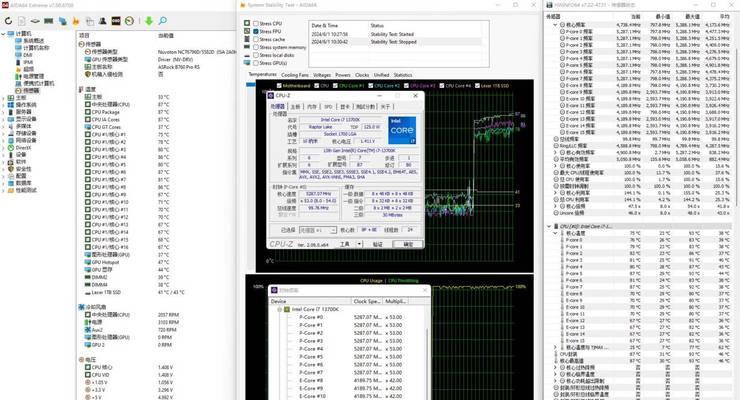740x400 pixels.
Task: Switch to the Statistics tab
Action: pyautogui.click(x=403, y=75)
